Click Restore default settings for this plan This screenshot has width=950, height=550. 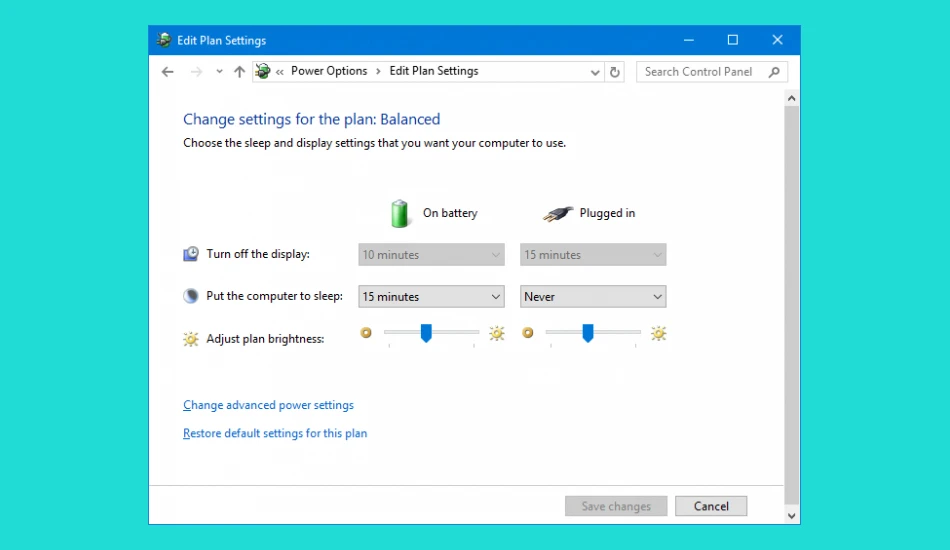pos(275,433)
